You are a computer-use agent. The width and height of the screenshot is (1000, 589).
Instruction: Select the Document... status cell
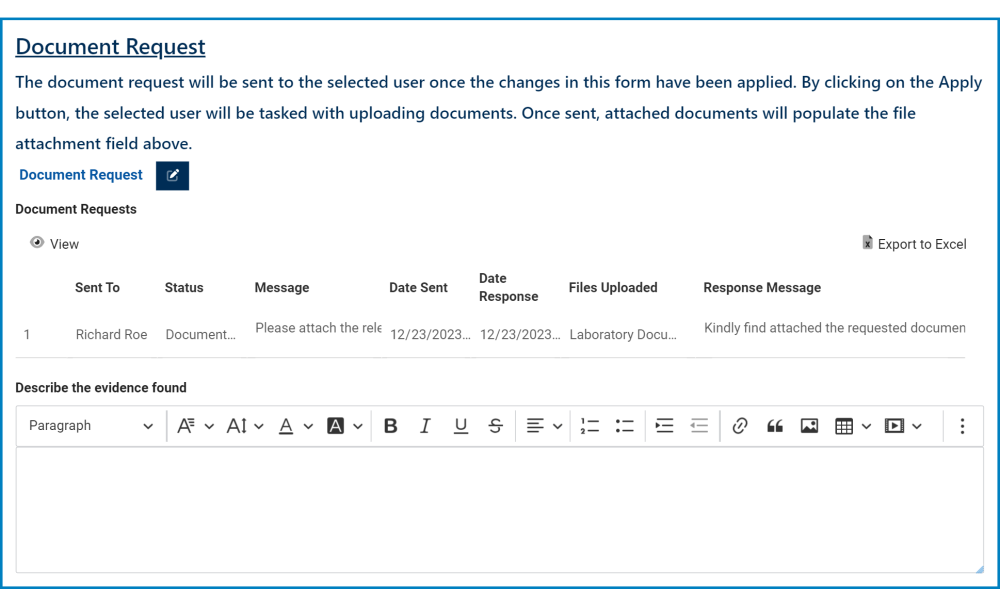point(201,335)
